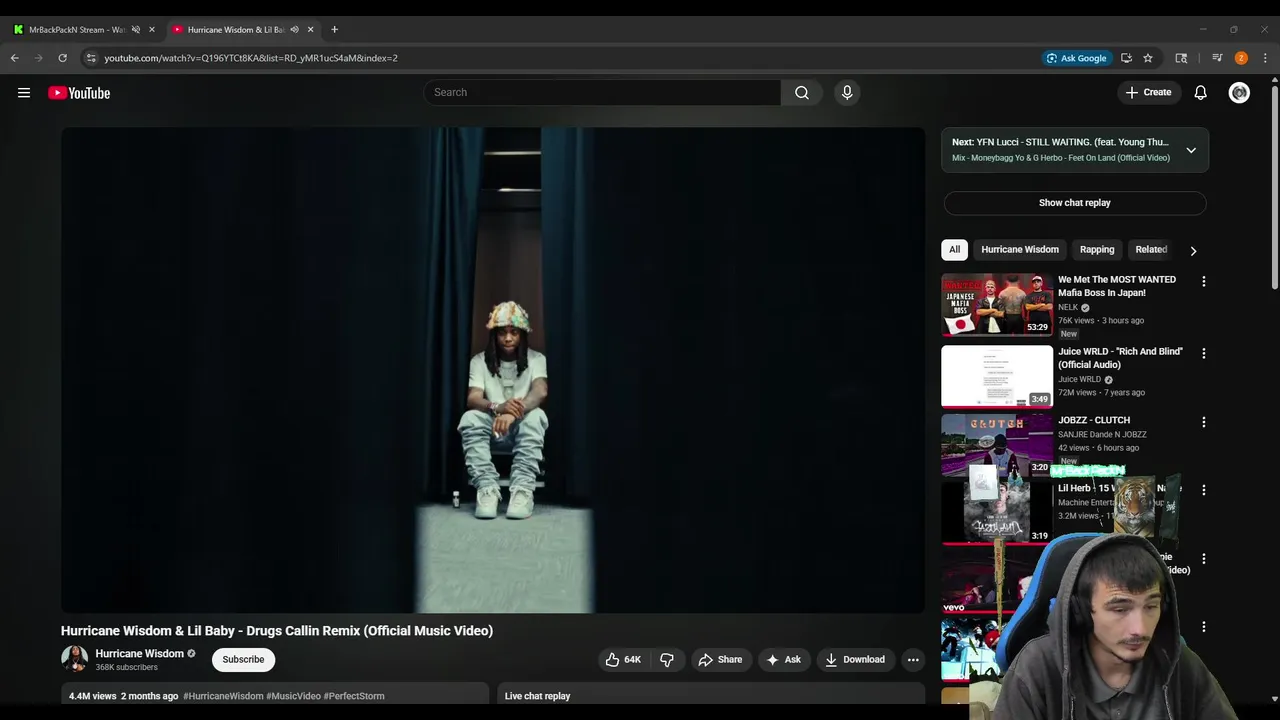This screenshot has height=720, width=1280.
Task: Open a new browser tab
Action: (335, 29)
